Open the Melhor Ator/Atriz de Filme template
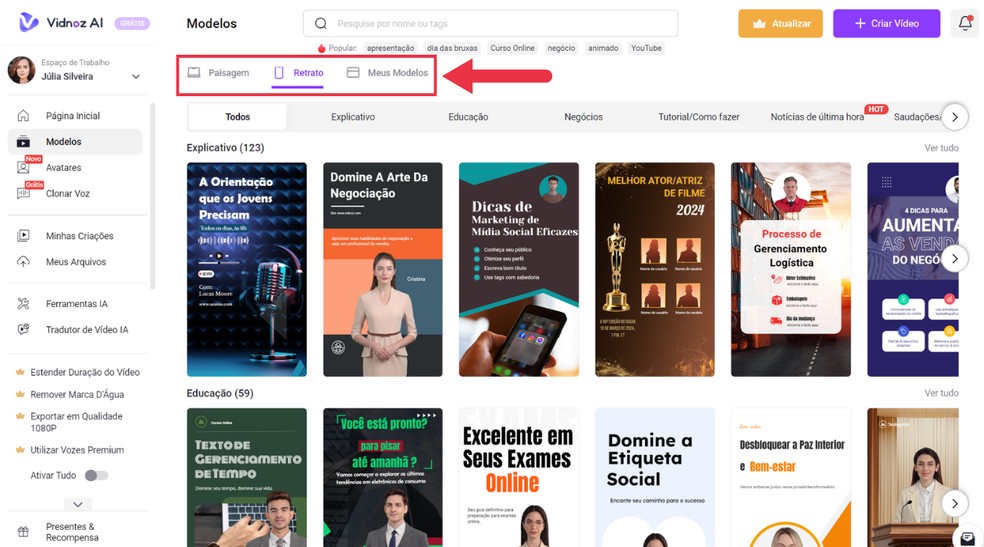 pos(655,270)
